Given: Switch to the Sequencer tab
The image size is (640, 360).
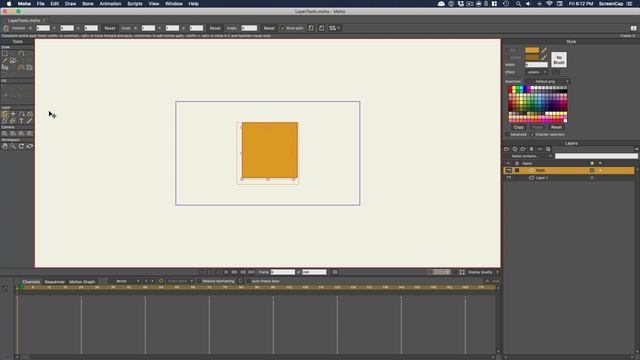Looking at the screenshot, I should tap(55, 282).
